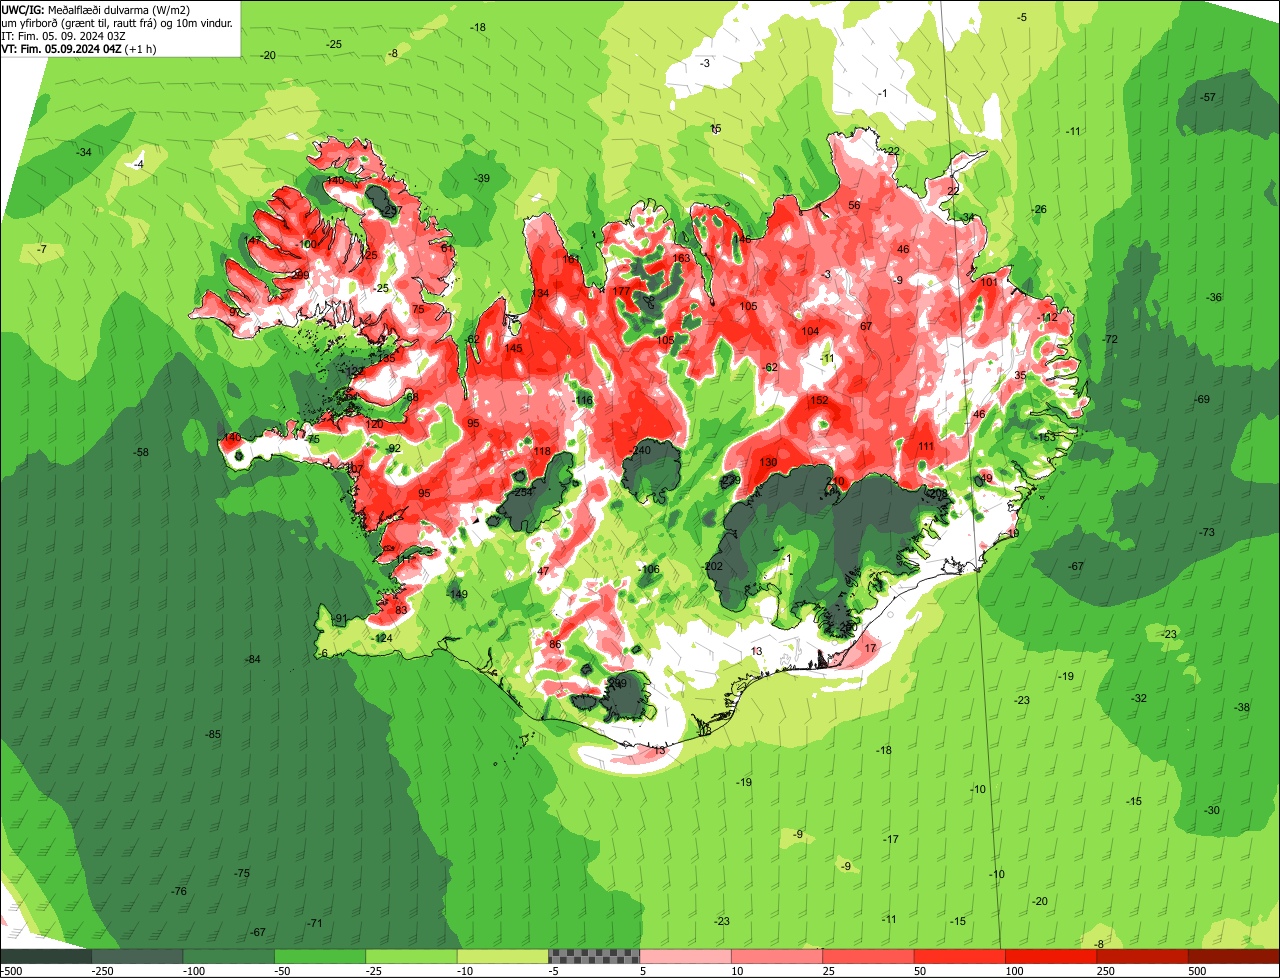Click the legend swatch between 250 and 500

click(x=1143, y=956)
